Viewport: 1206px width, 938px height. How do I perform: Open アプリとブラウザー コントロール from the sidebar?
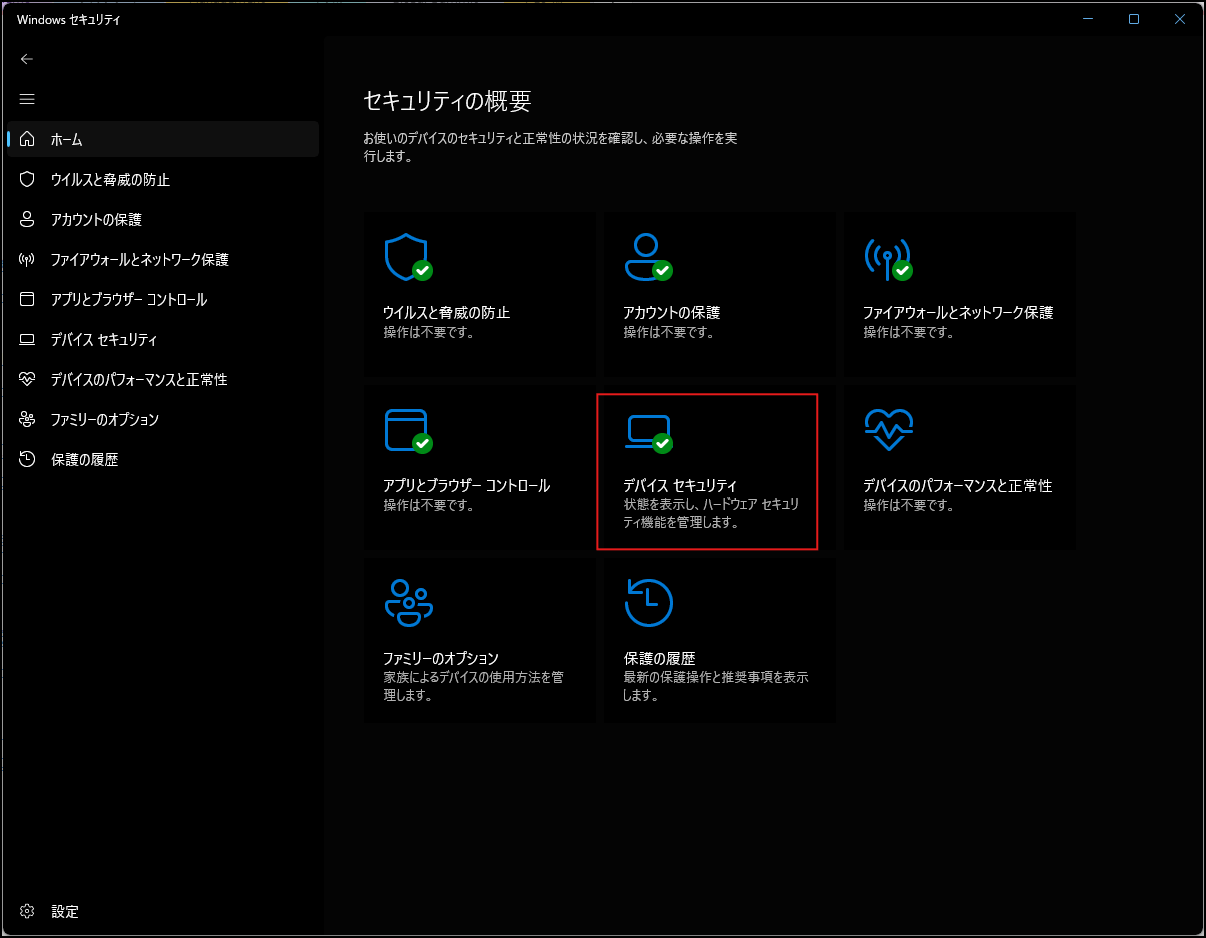pyautogui.click(x=162, y=299)
